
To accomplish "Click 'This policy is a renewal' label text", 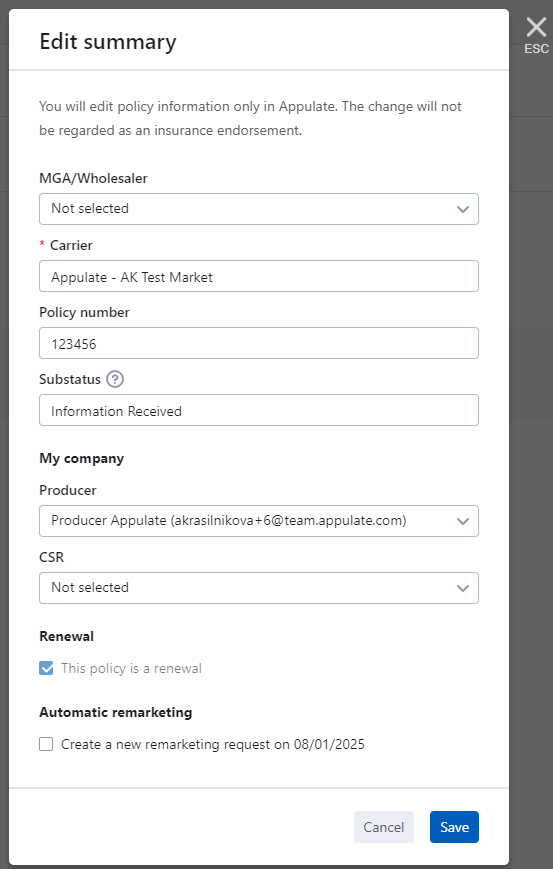I will coord(131,668).
